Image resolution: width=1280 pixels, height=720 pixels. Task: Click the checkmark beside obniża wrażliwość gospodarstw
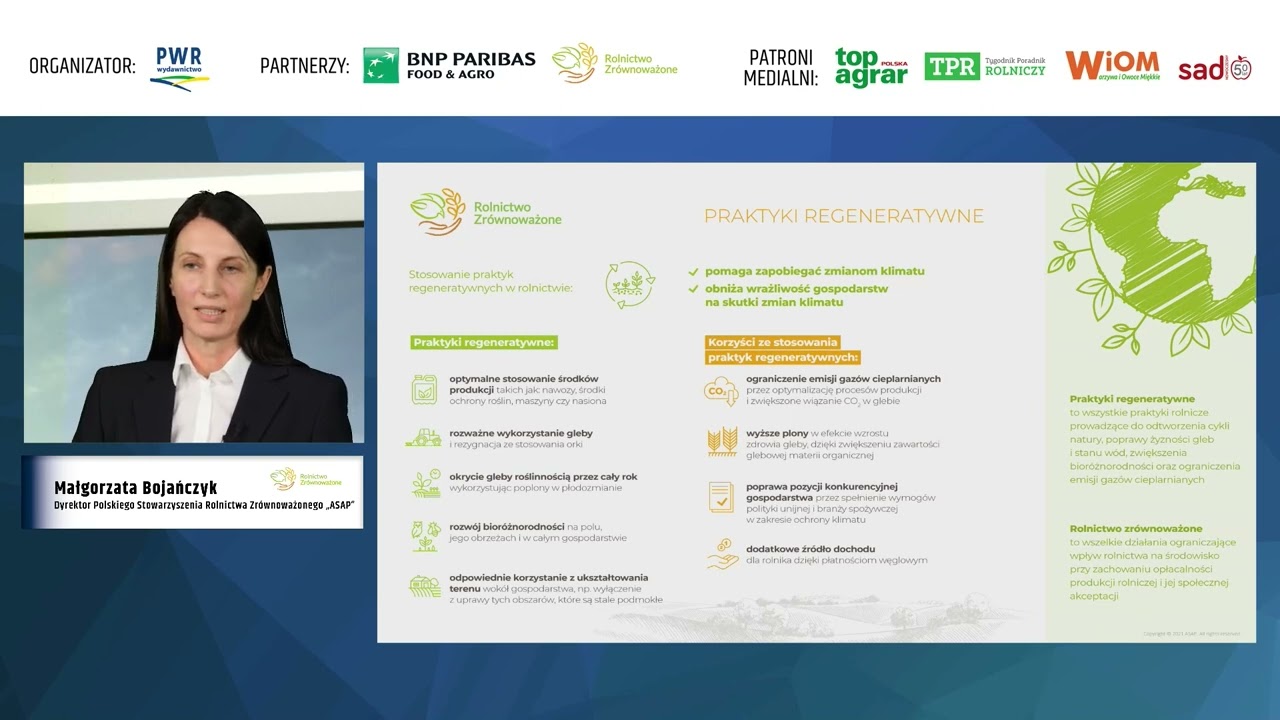pyautogui.click(x=693, y=289)
